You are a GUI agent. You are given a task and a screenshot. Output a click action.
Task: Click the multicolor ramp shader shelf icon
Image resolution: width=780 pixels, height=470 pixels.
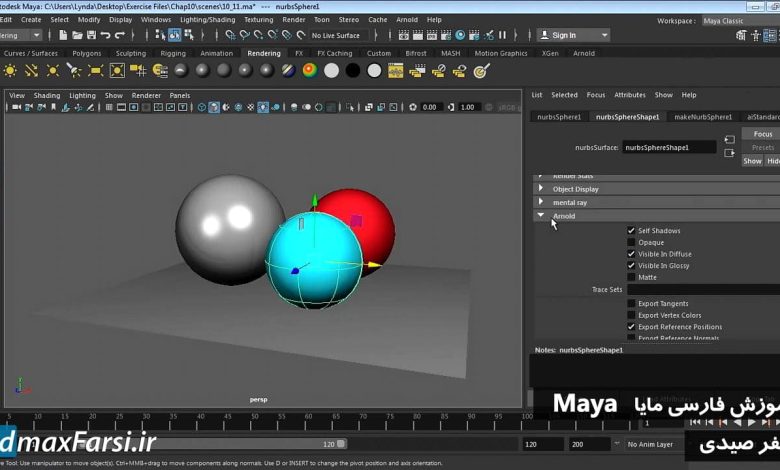tap(309, 71)
